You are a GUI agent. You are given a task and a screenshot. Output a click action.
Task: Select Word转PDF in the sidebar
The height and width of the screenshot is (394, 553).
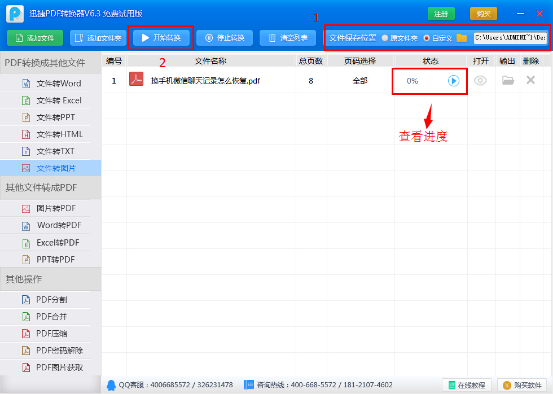[x=50, y=225]
